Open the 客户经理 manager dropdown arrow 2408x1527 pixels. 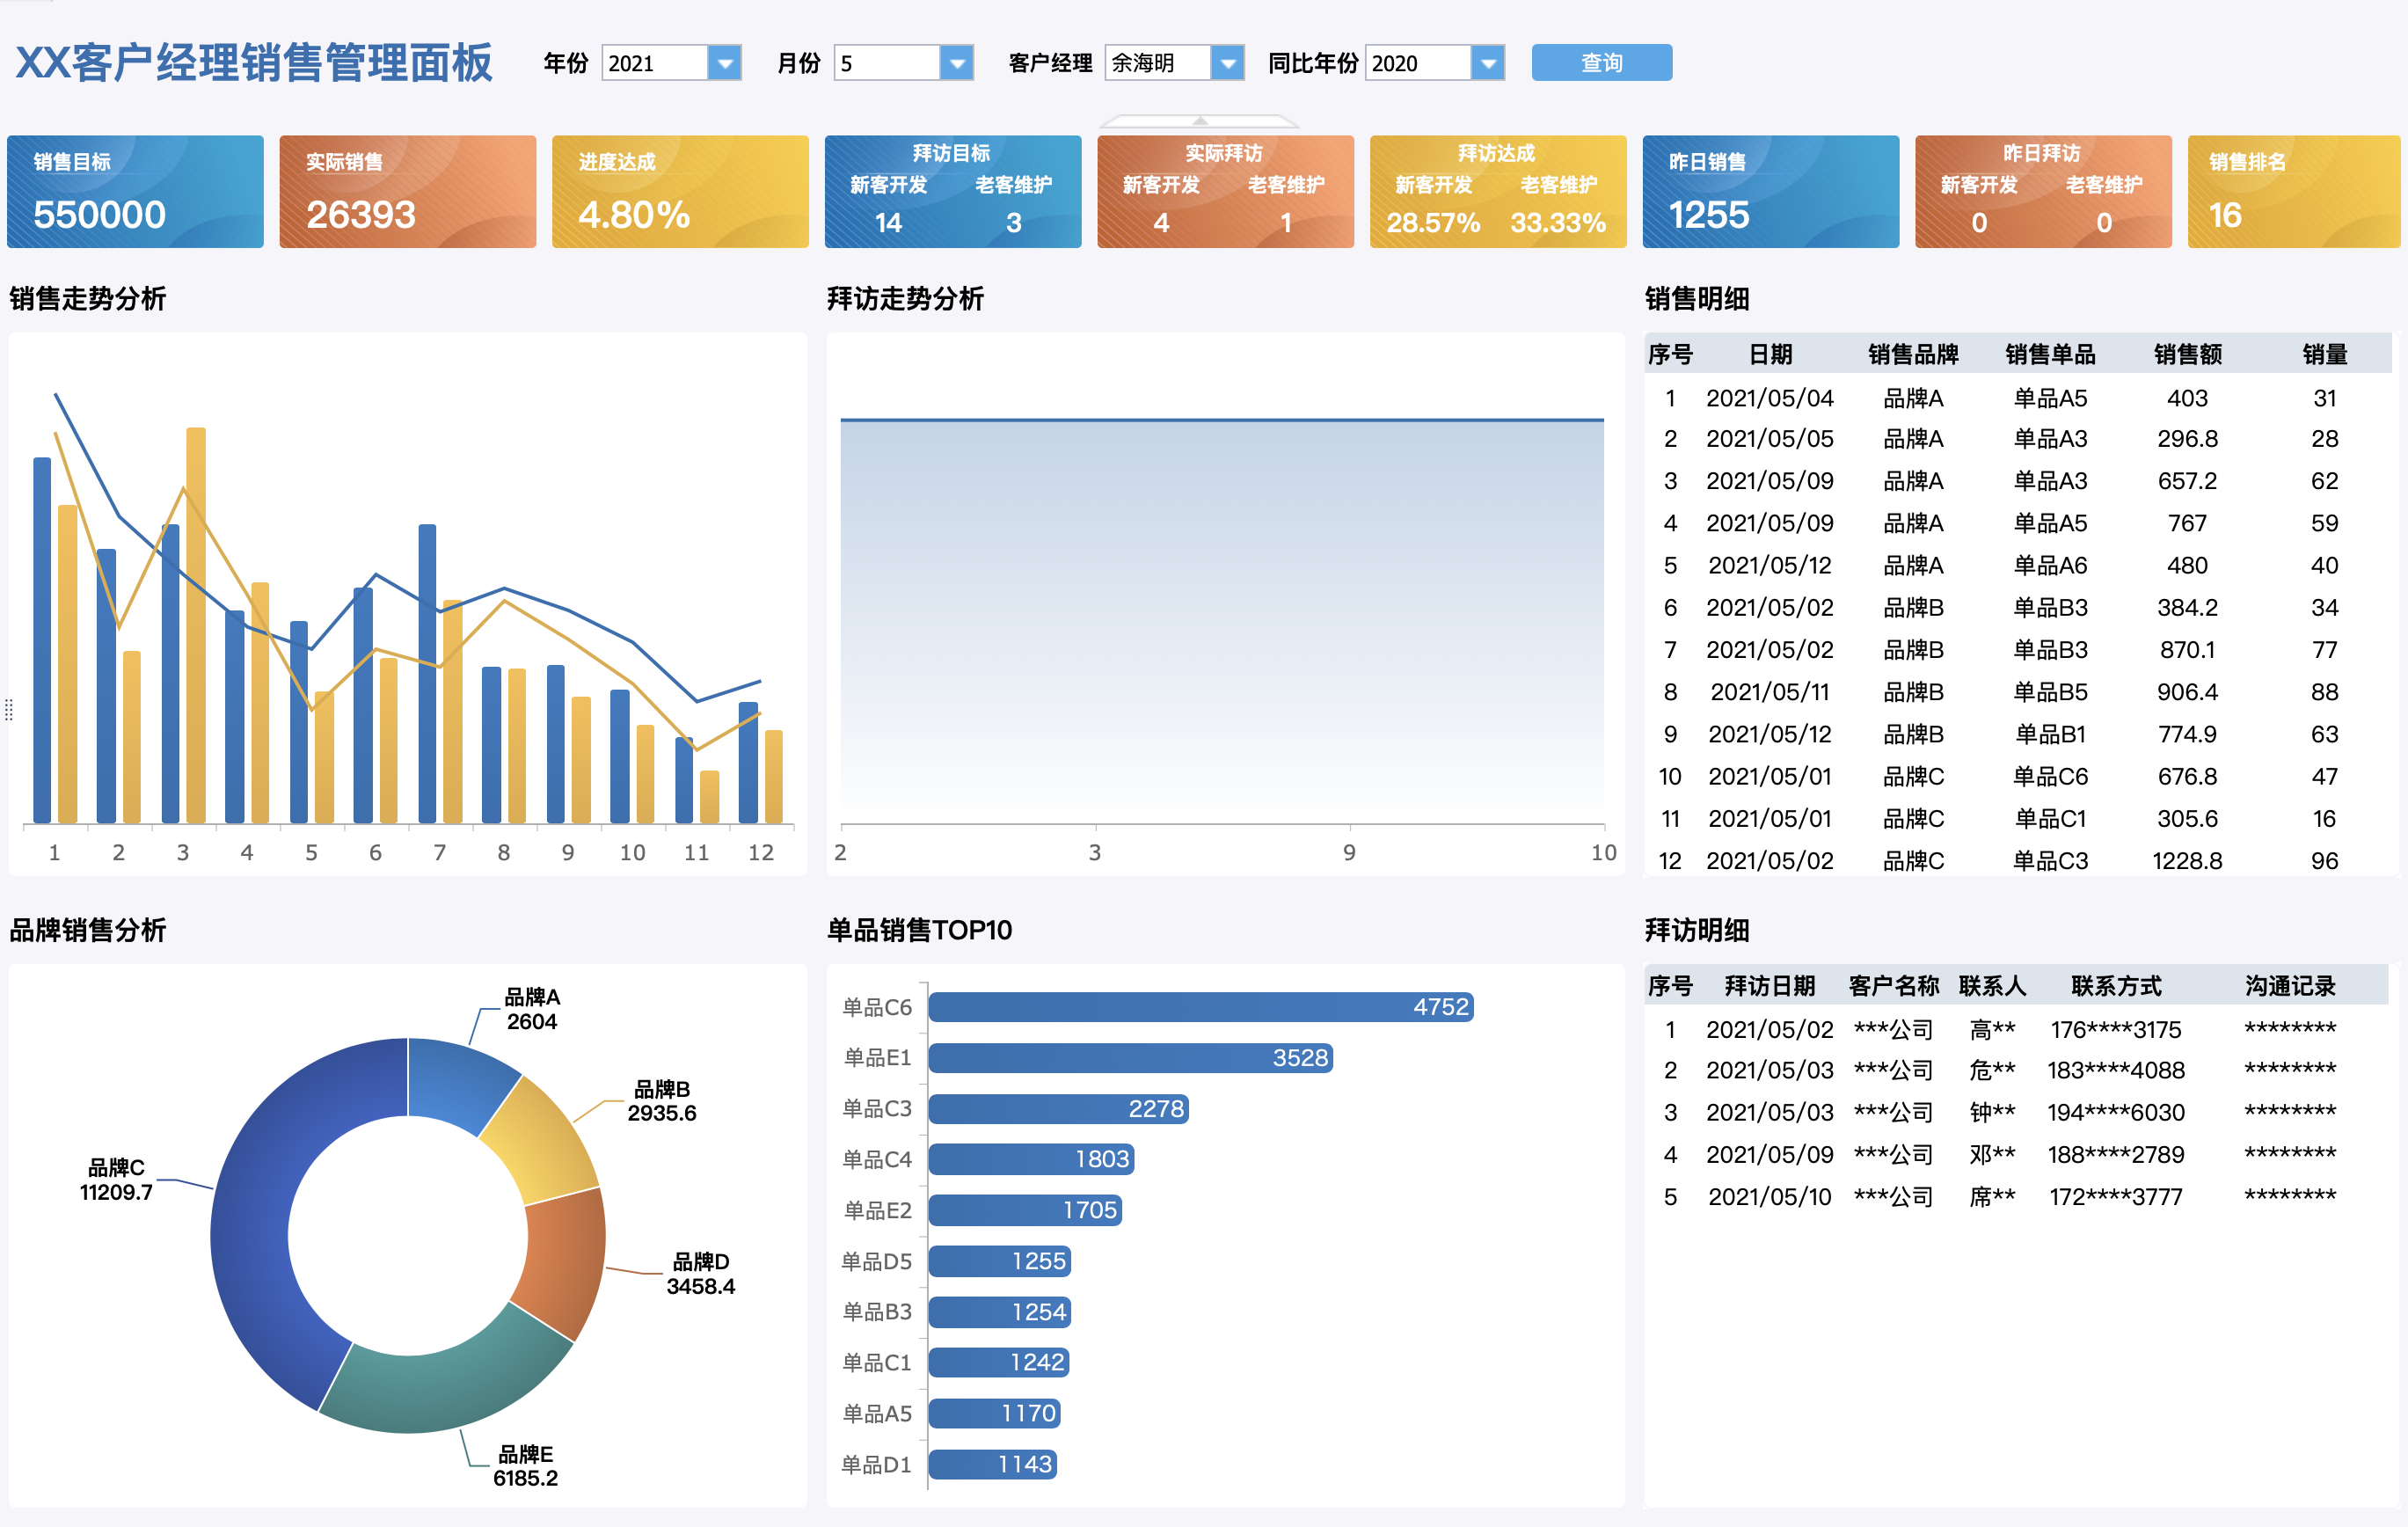point(1227,63)
